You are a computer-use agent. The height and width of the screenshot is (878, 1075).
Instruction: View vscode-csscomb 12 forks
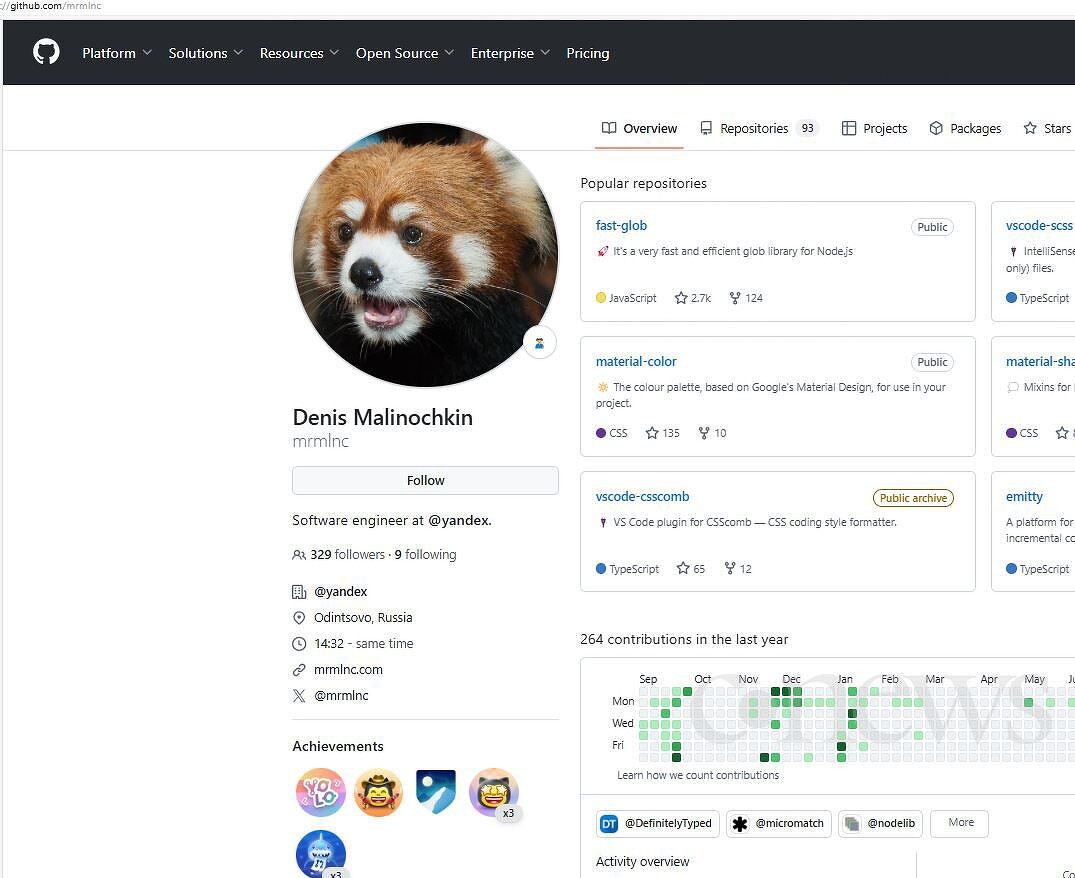[738, 569]
